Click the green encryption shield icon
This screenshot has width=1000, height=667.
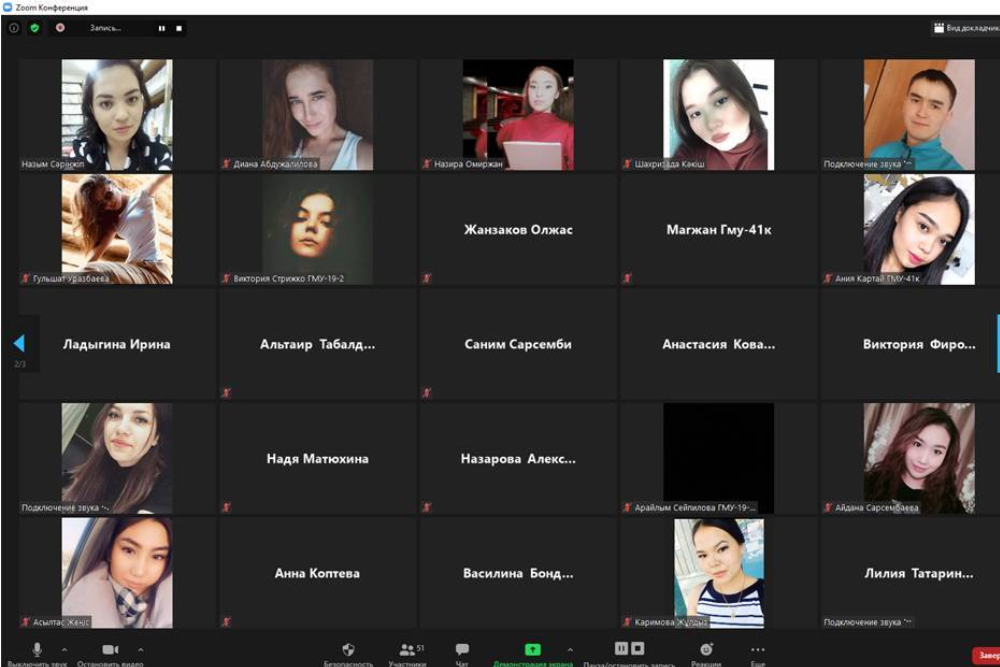[x=35, y=28]
